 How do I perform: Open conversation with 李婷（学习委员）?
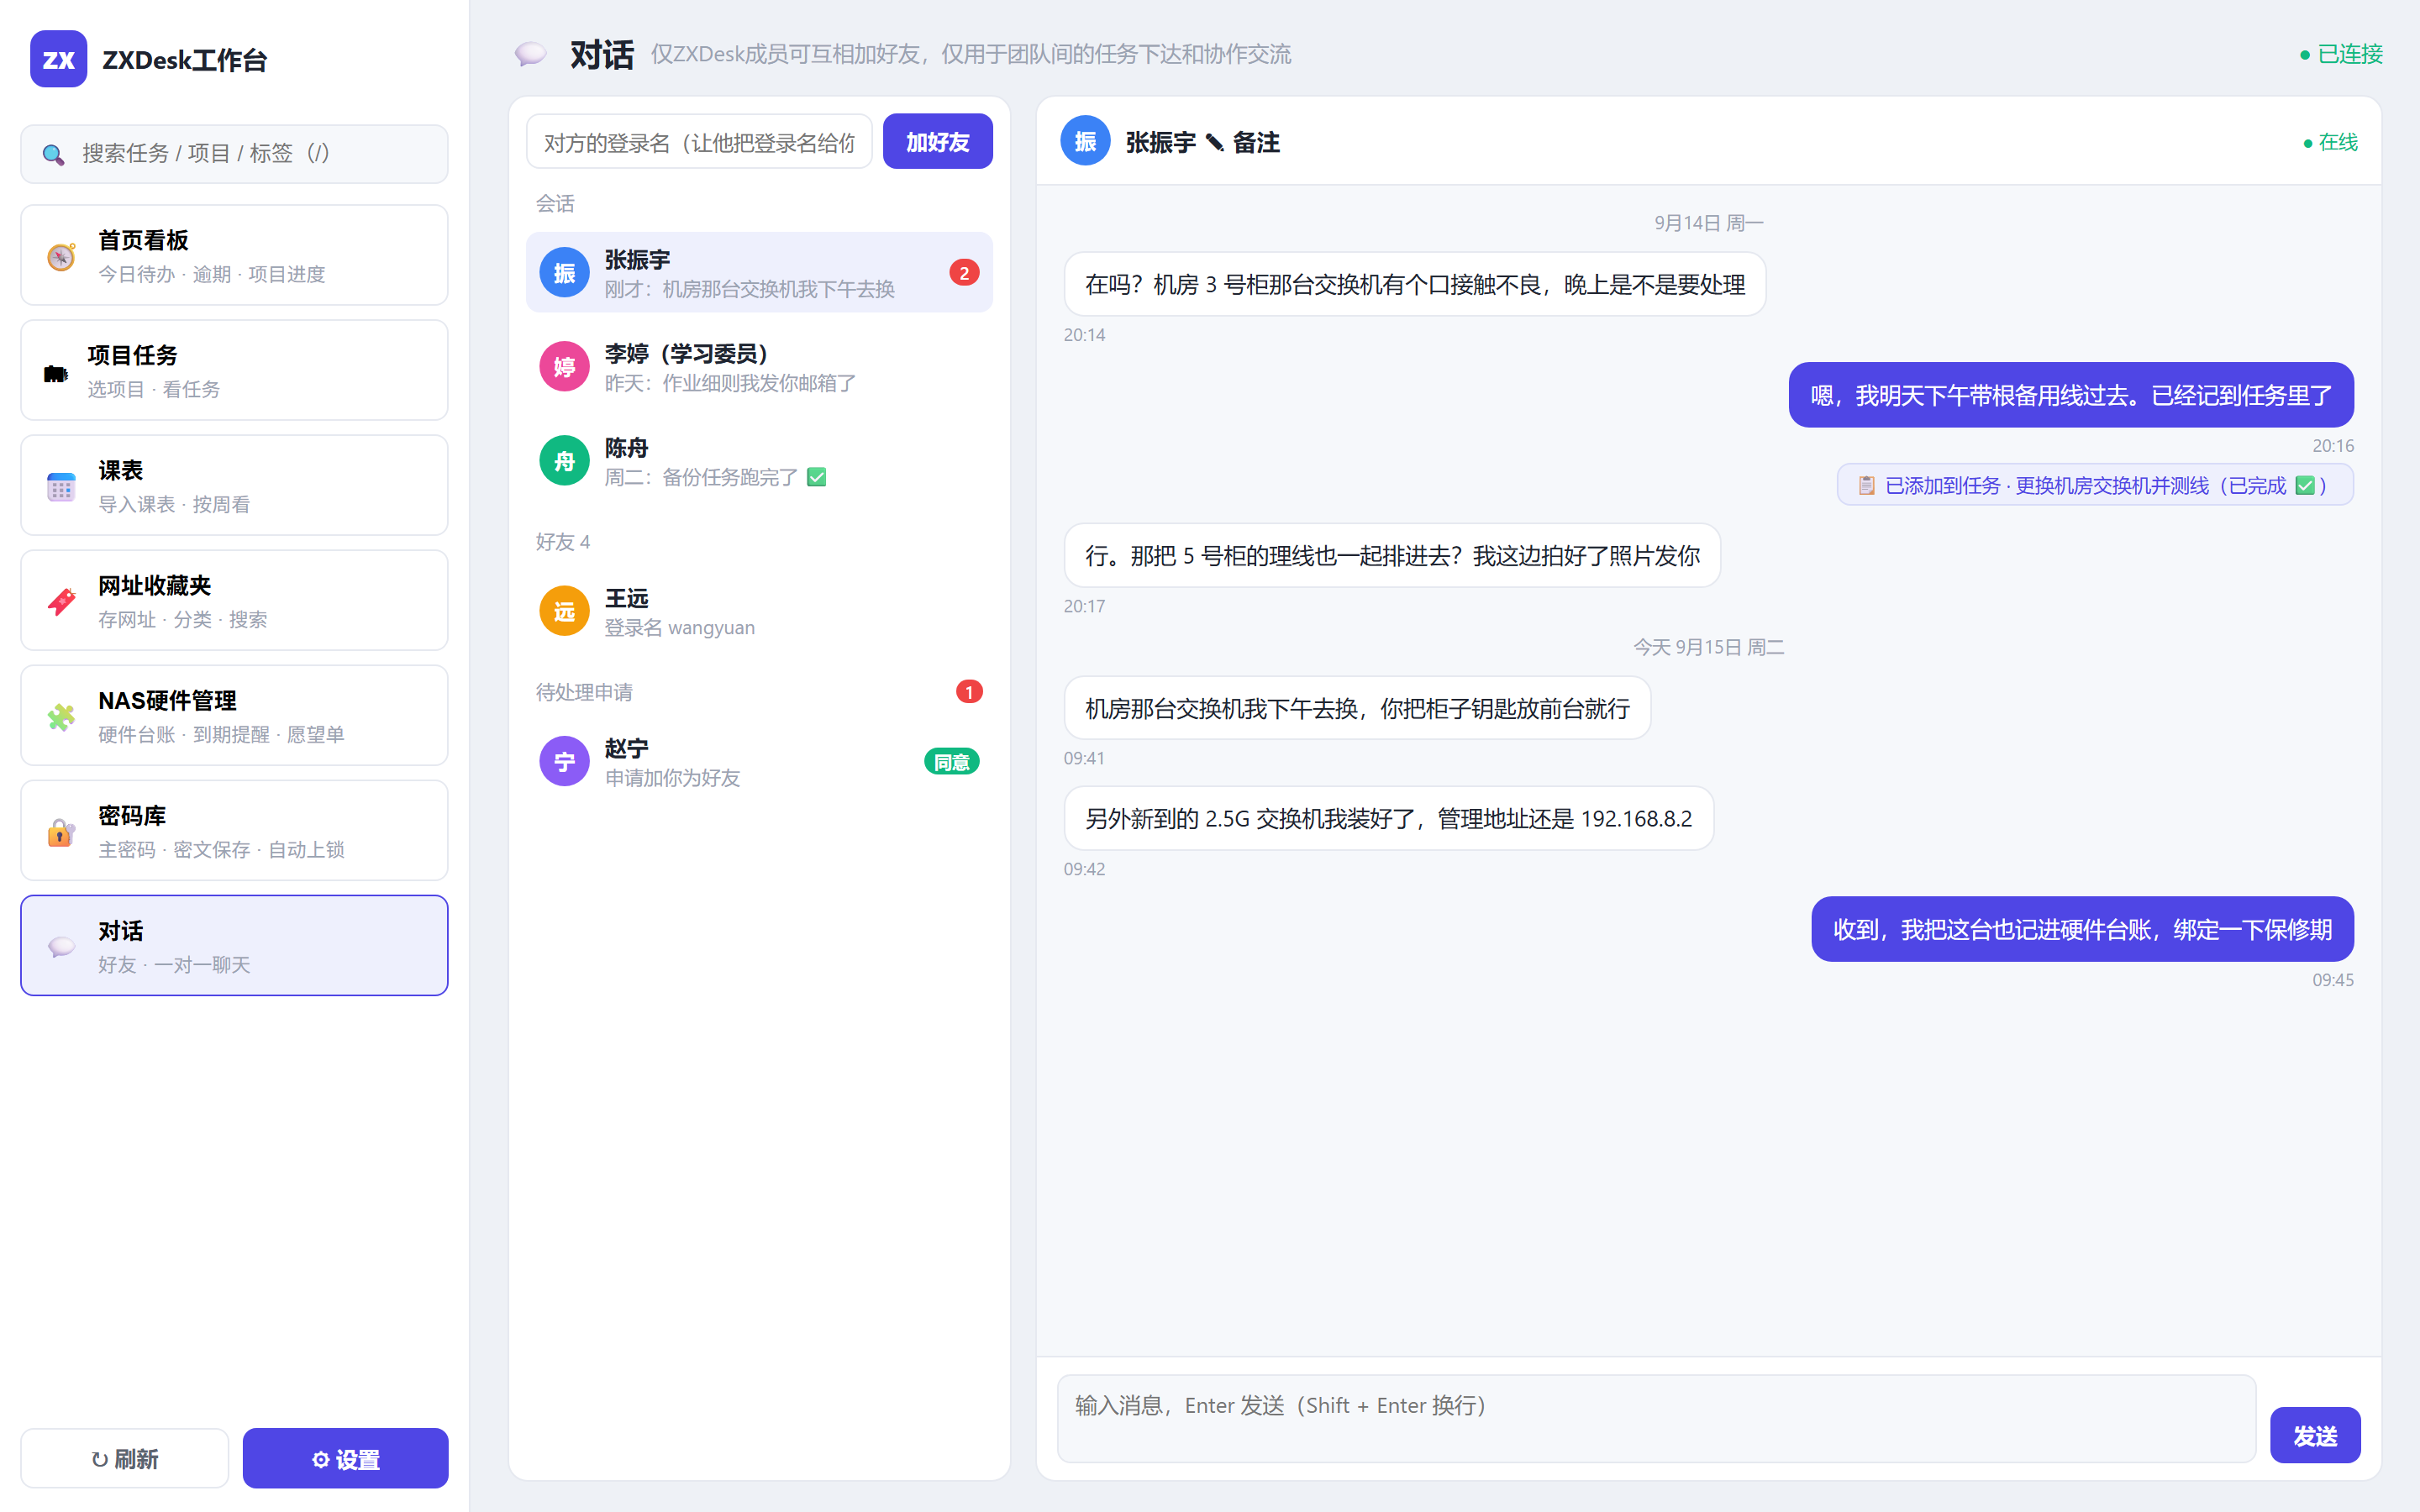click(759, 367)
